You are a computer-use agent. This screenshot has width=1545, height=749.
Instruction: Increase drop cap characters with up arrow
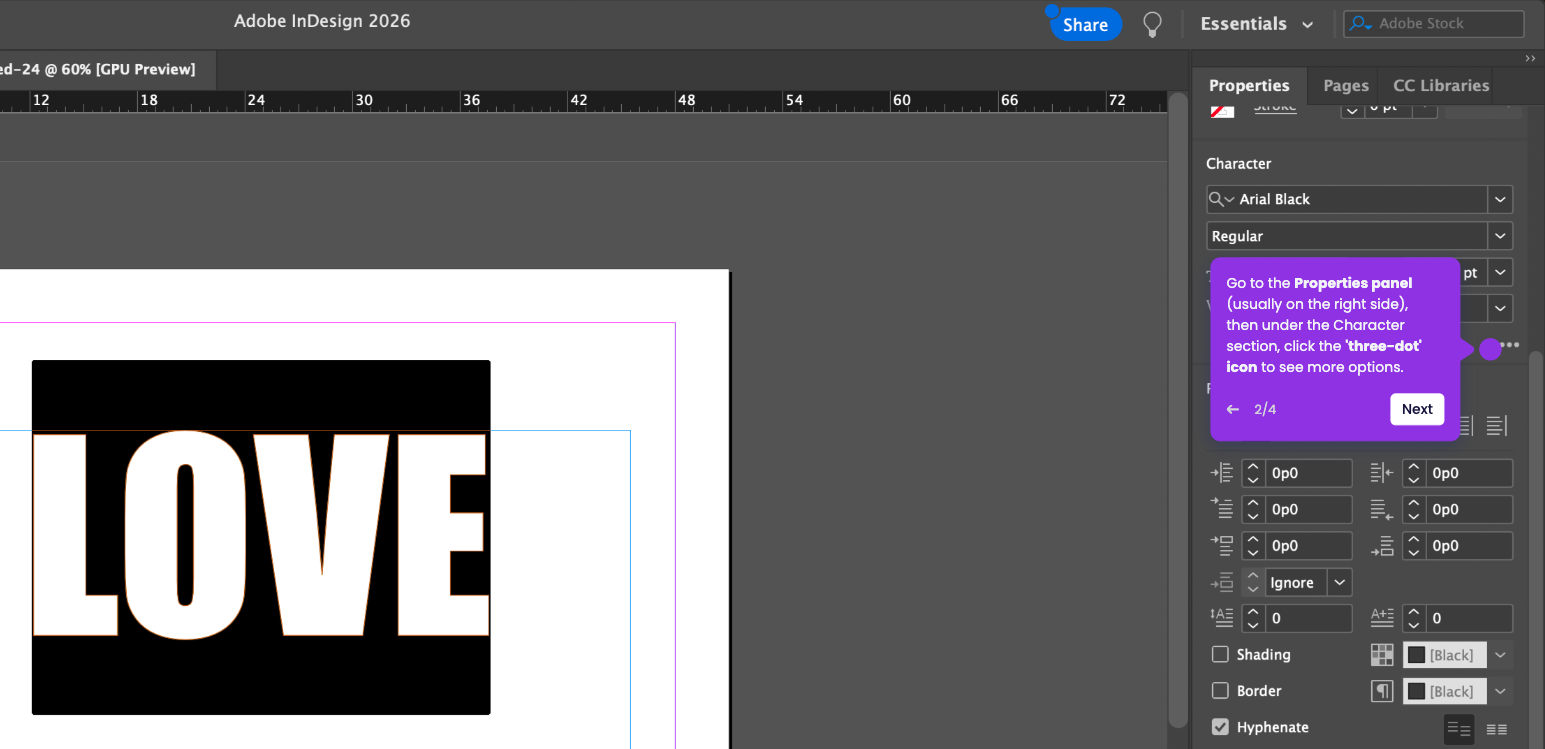pyautogui.click(x=1413, y=612)
